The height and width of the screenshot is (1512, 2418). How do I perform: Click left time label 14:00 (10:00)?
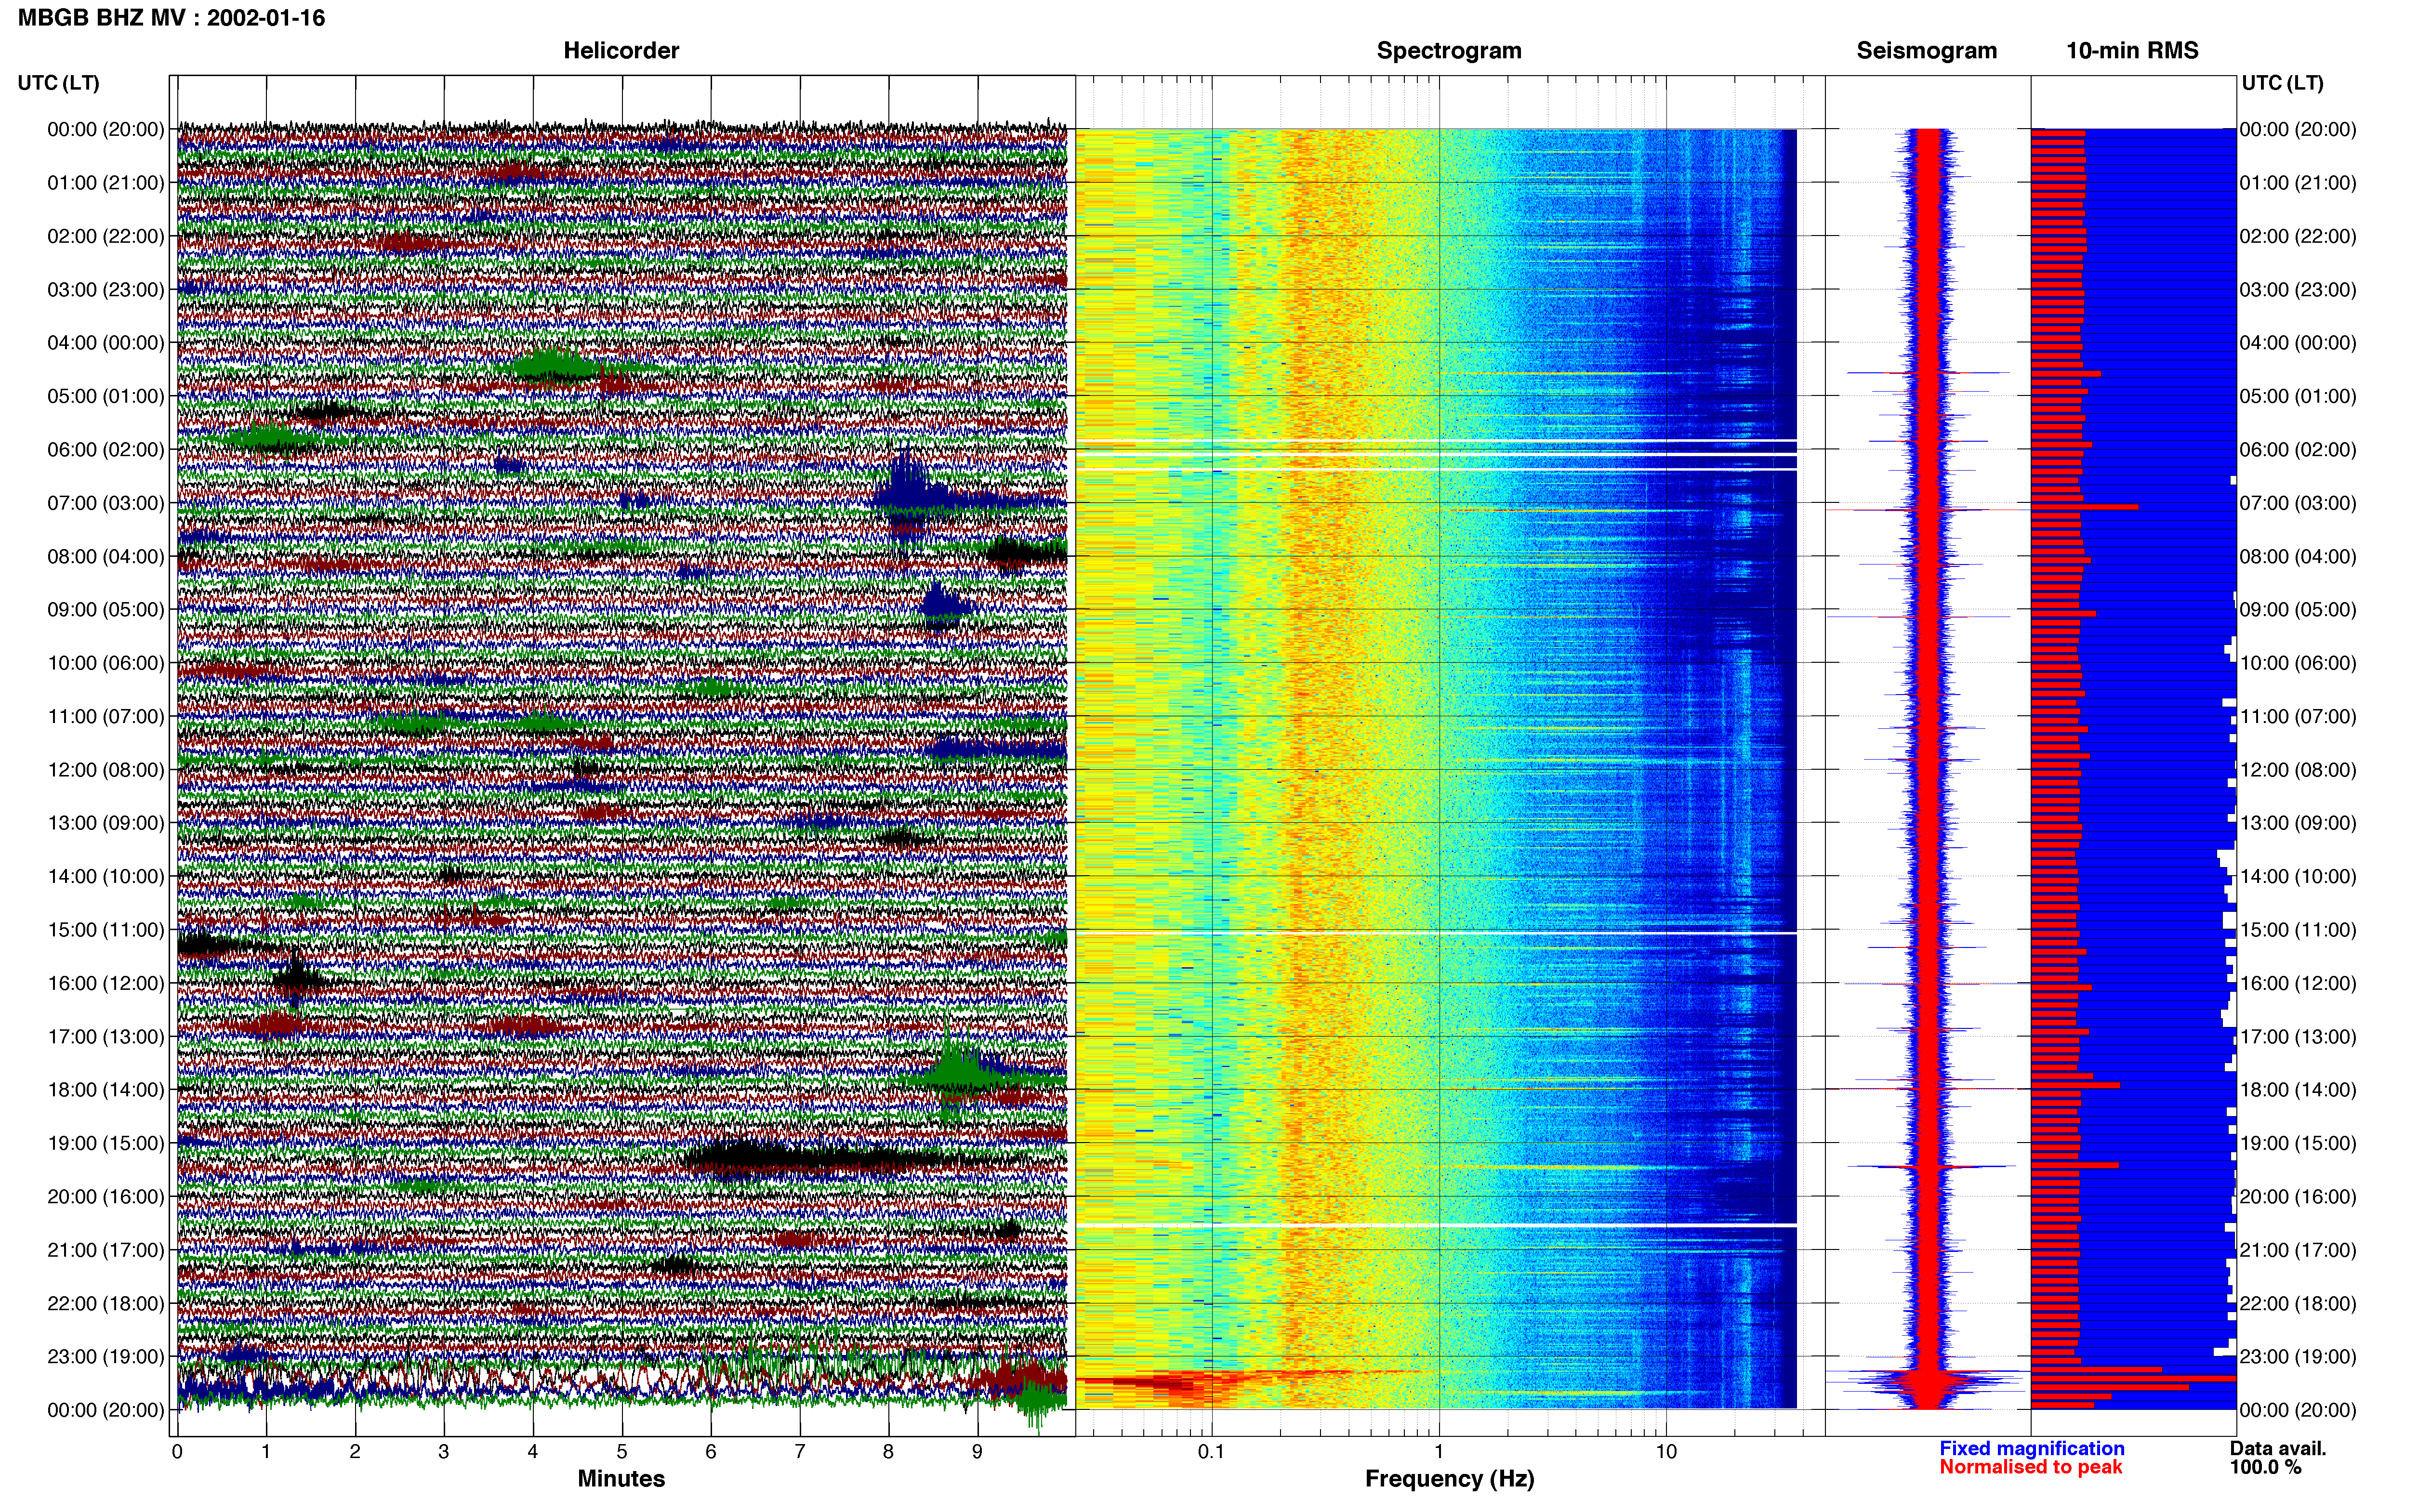(x=106, y=876)
